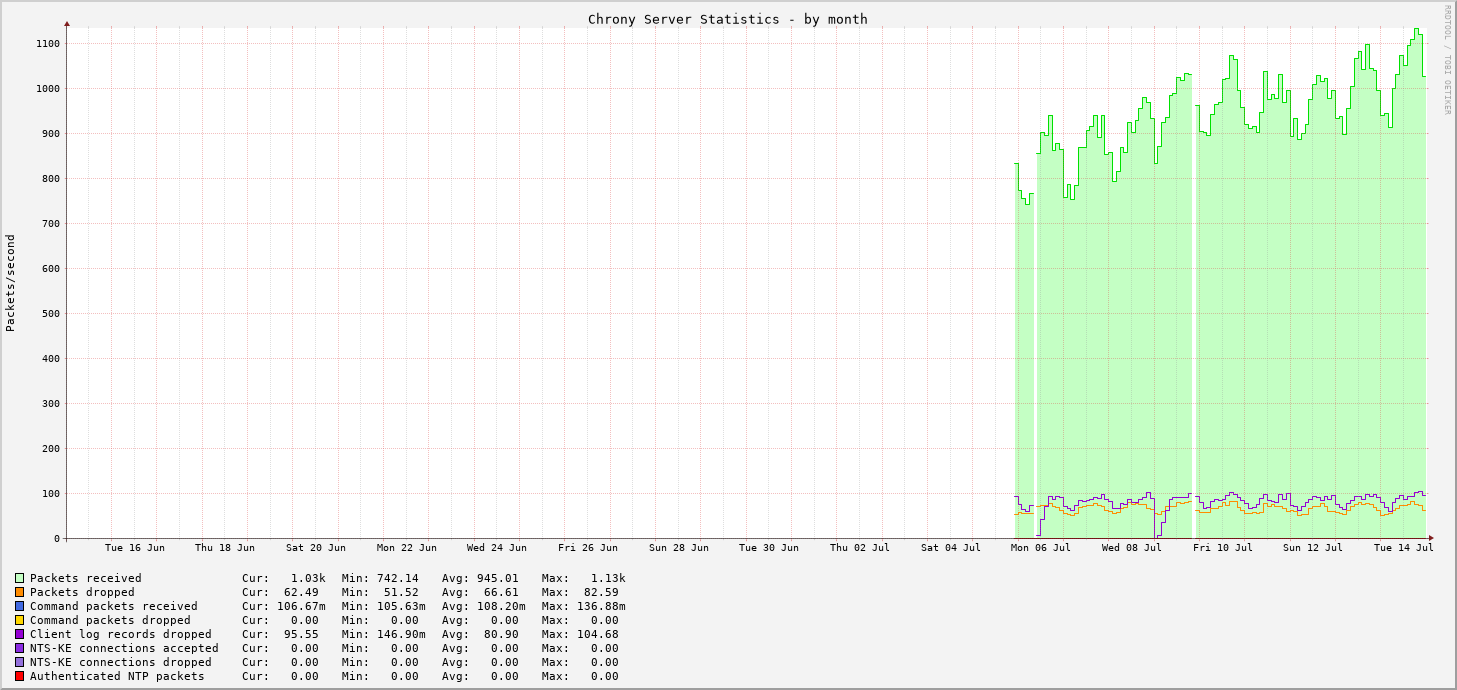Click the Packets received legend label
This screenshot has width=1457, height=690.
tap(86, 578)
